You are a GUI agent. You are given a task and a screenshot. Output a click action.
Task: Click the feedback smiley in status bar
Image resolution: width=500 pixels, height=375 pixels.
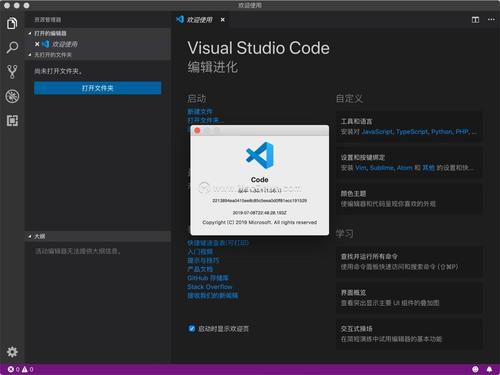475,369
